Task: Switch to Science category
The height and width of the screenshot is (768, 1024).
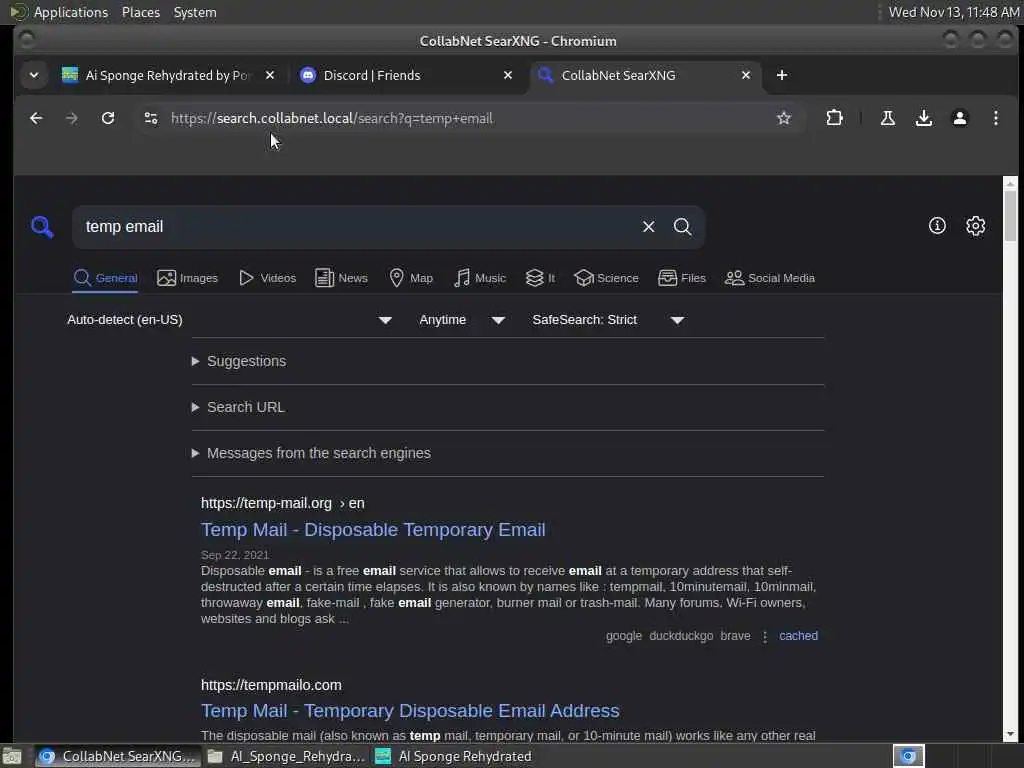Action: (x=606, y=278)
